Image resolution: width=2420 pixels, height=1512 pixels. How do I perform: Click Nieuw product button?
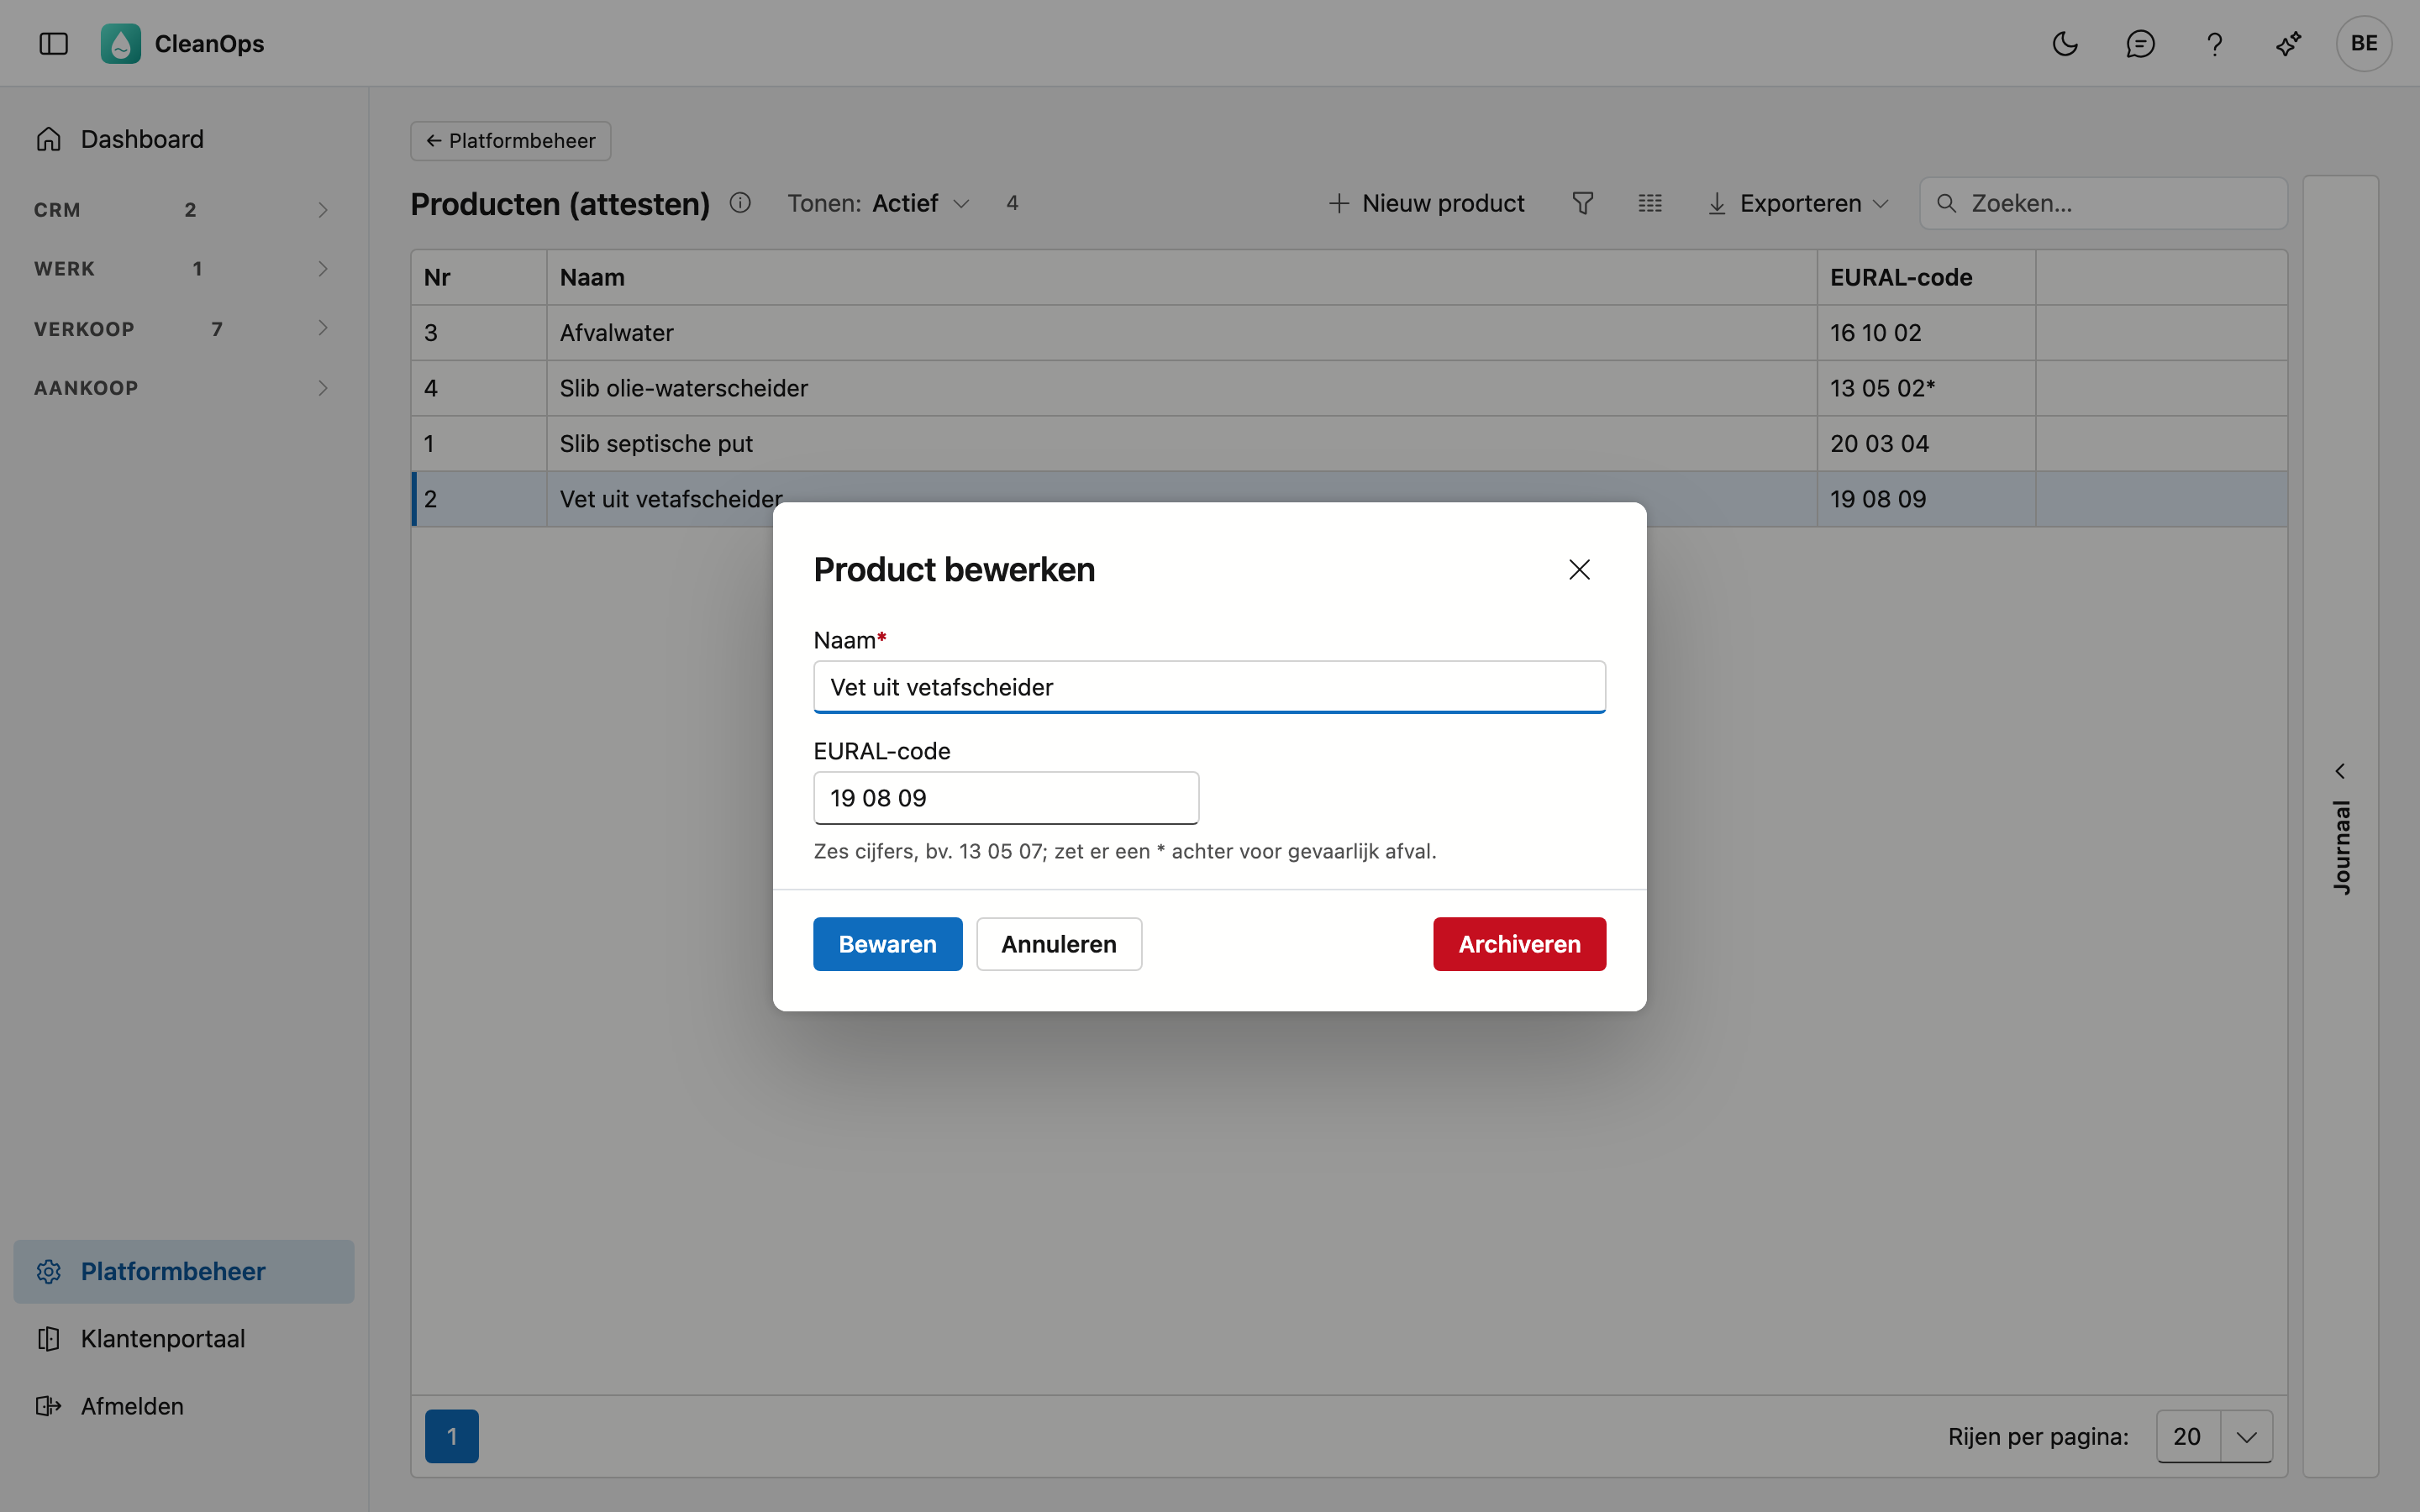pyautogui.click(x=1426, y=203)
